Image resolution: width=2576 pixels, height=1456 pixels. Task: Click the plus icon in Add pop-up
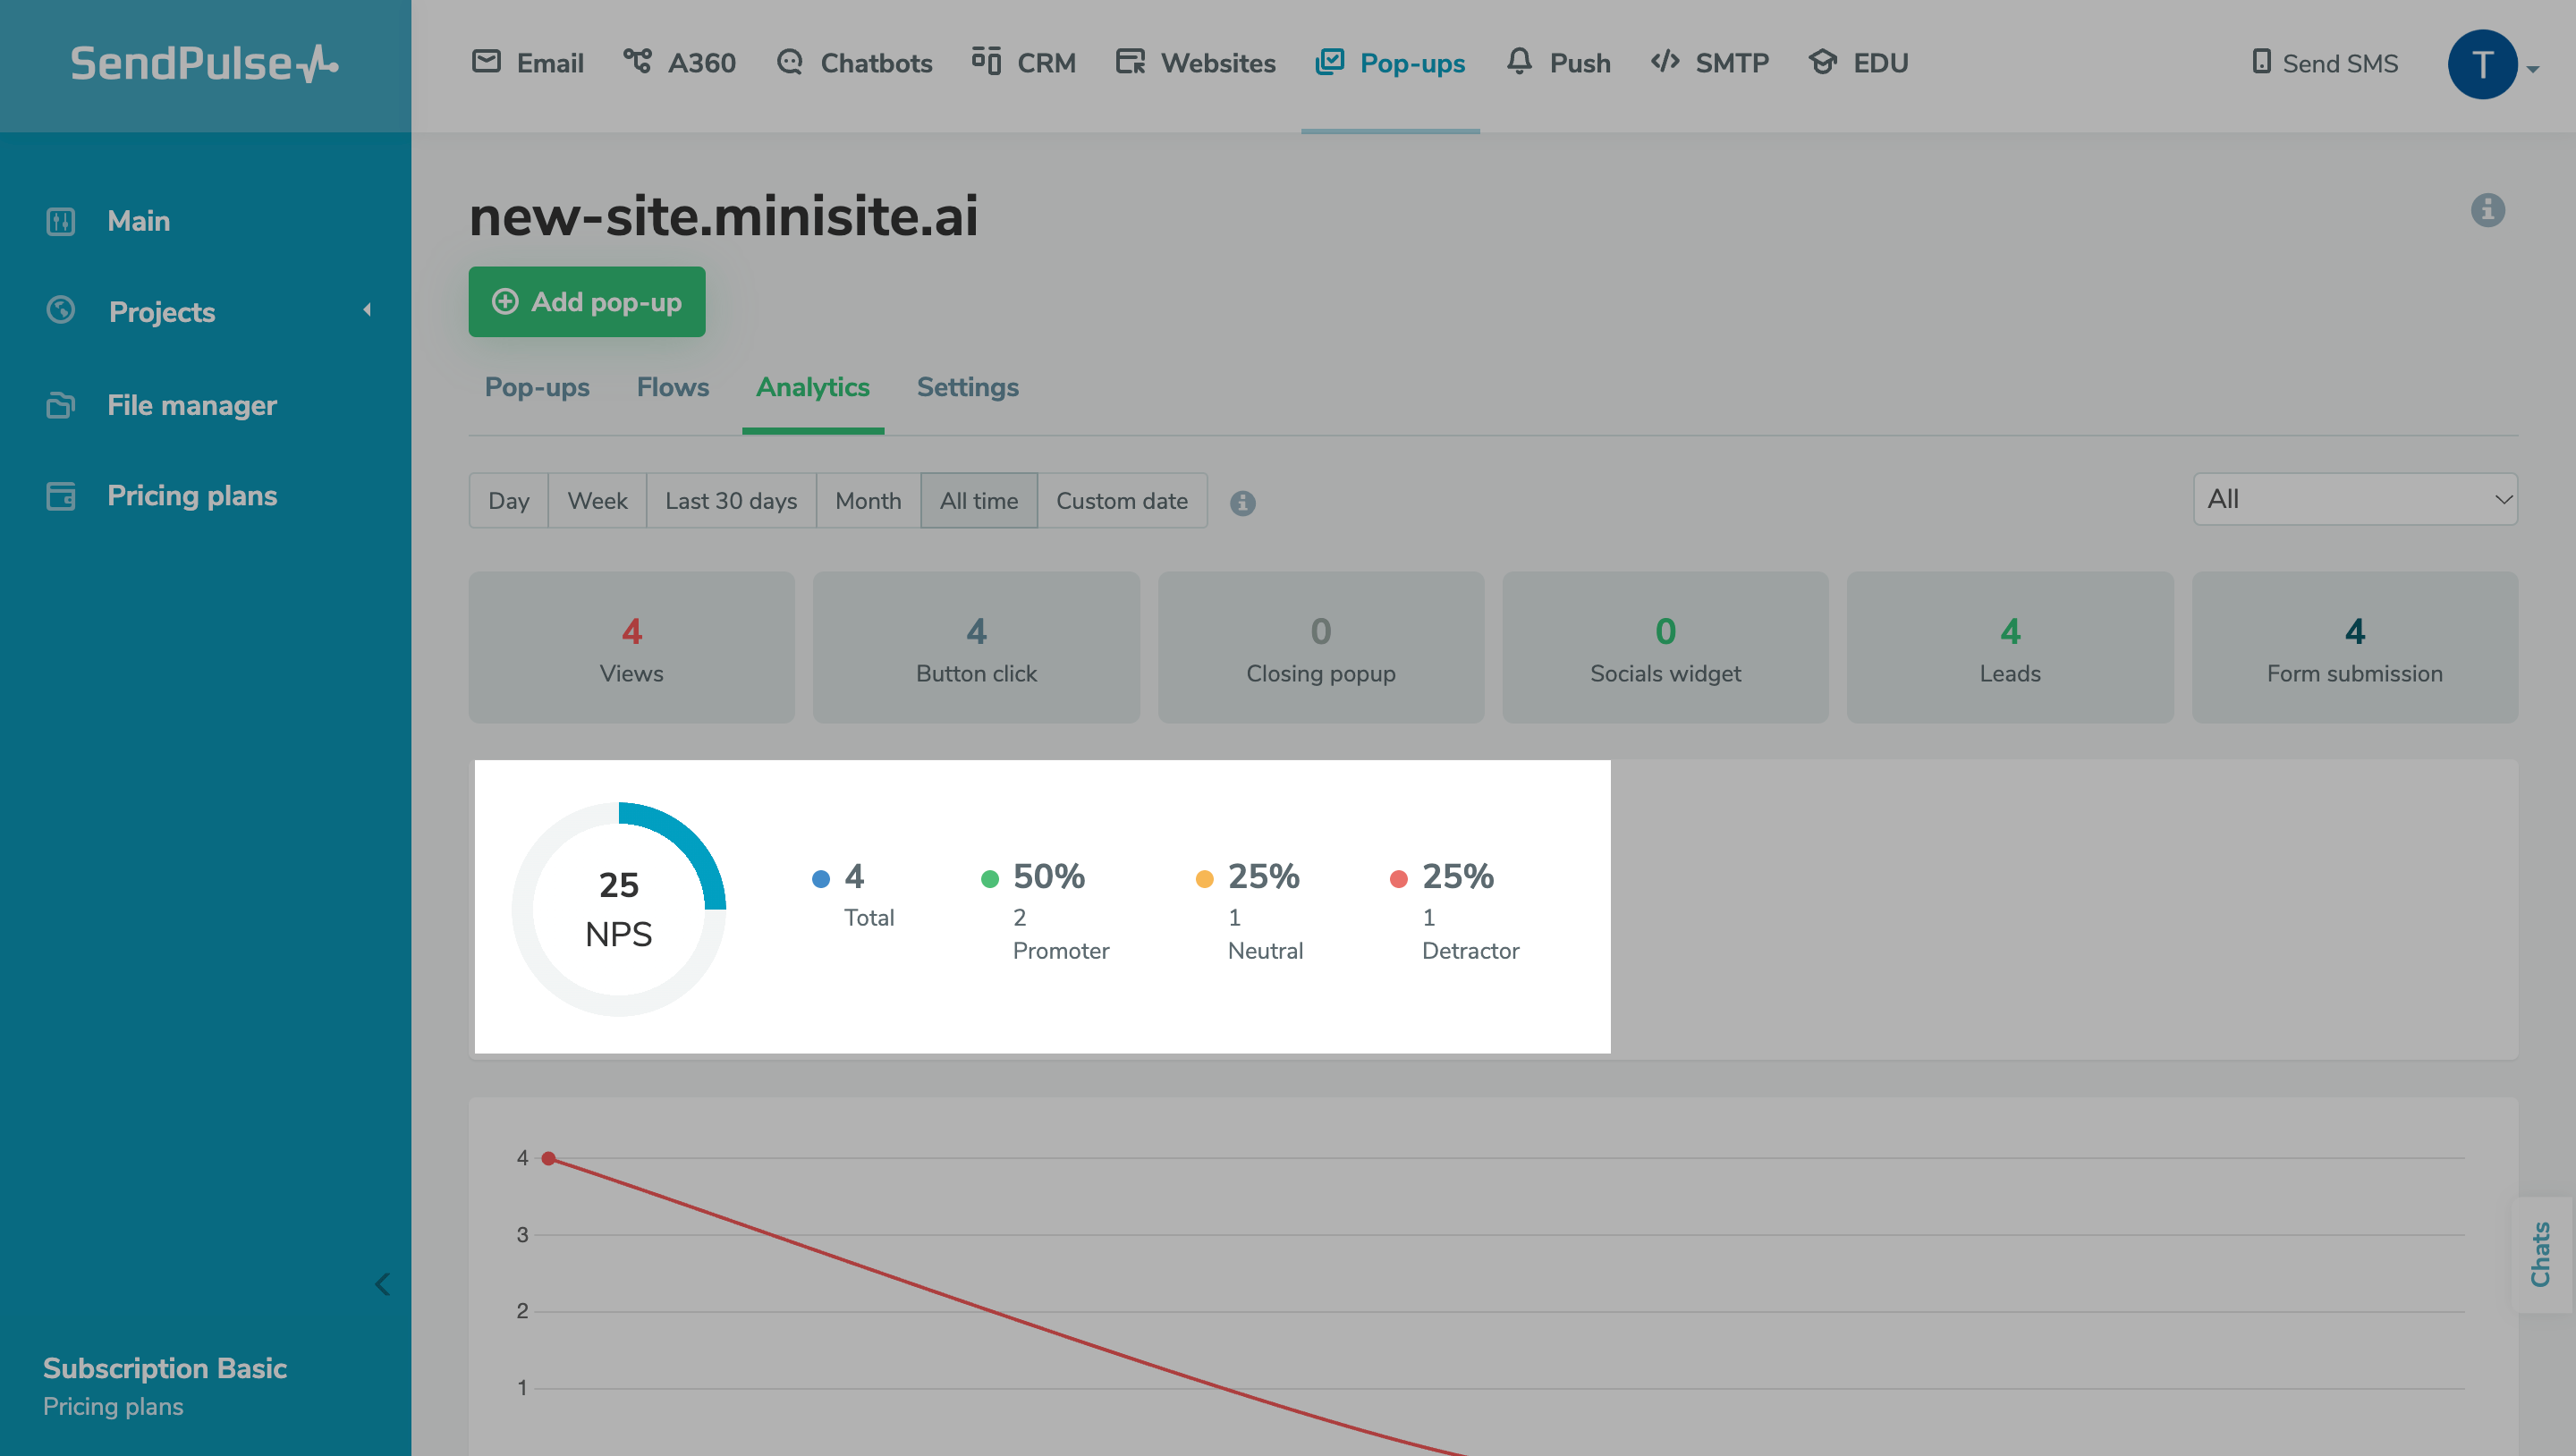(x=505, y=302)
